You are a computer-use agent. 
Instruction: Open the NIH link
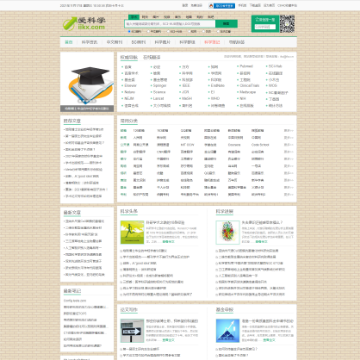[x=243, y=99]
